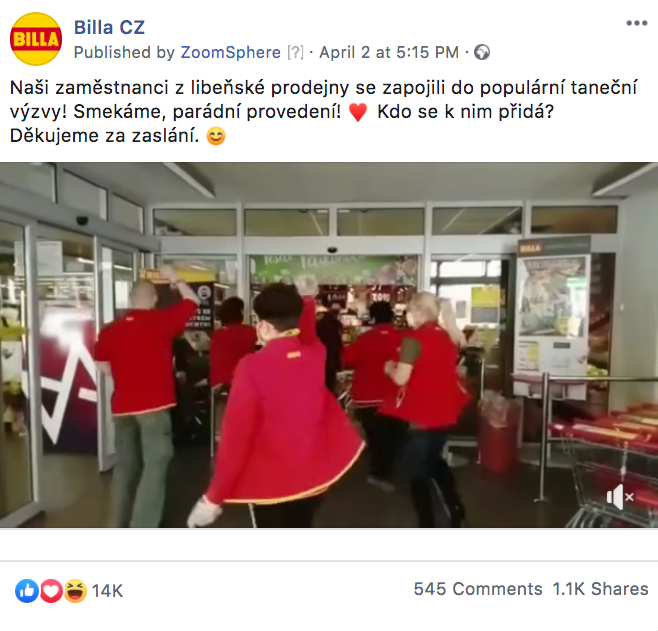Screen dimensions: 658x631
Task: Click the smiling face emoji in post text
Action: click(x=216, y=136)
